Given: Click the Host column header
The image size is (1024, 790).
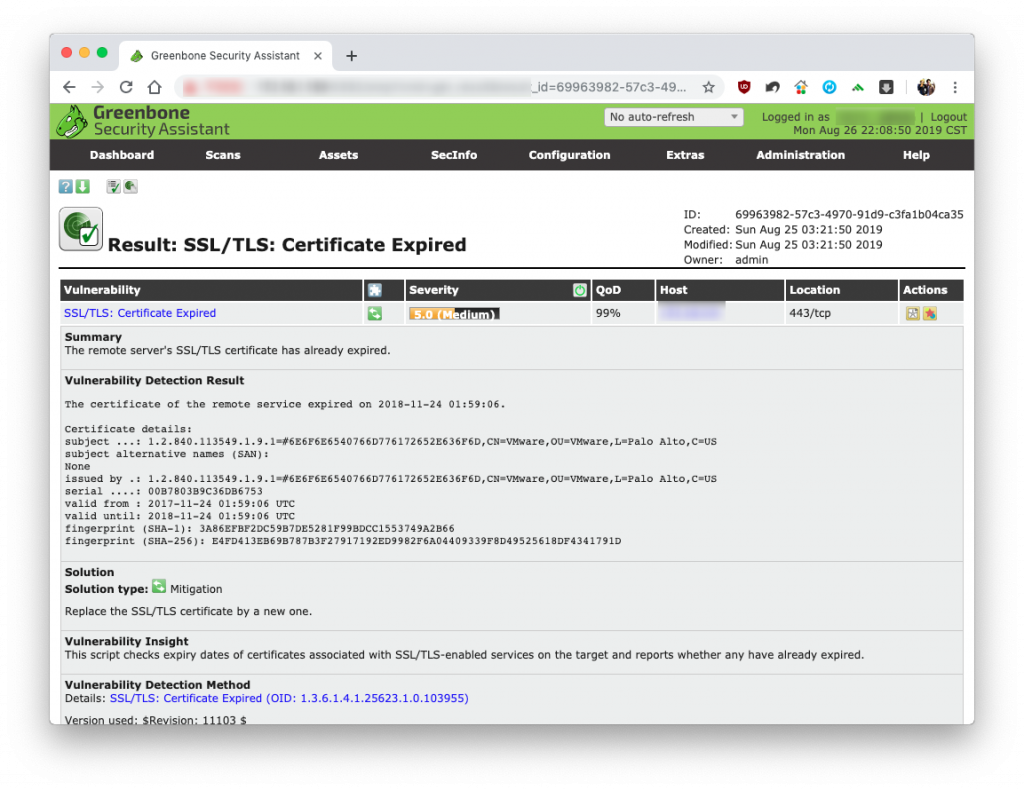Looking at the screenshot, I should tap(673, 290).
